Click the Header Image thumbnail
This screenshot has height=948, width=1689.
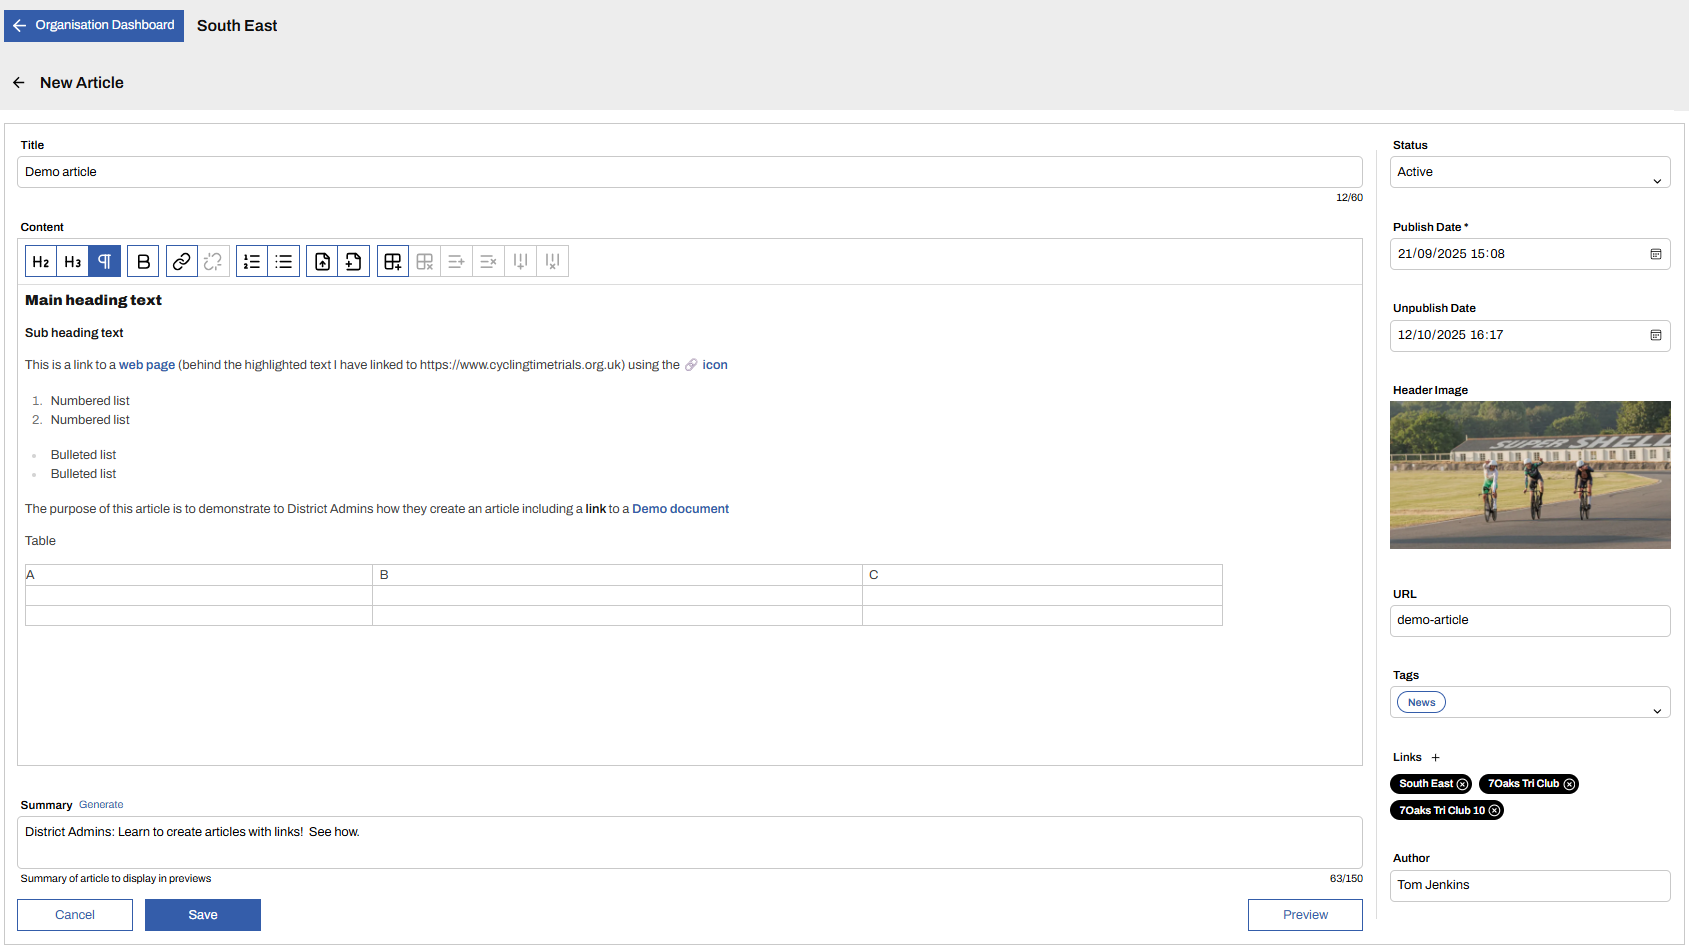click(x=1529, y=475)
